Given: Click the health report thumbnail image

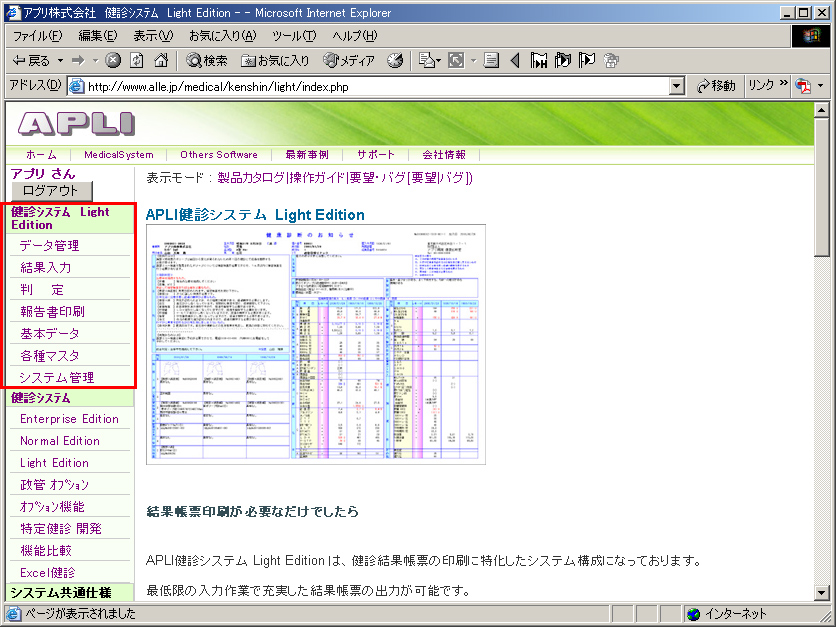Looking at the screenshot, I should click(316, 344).
